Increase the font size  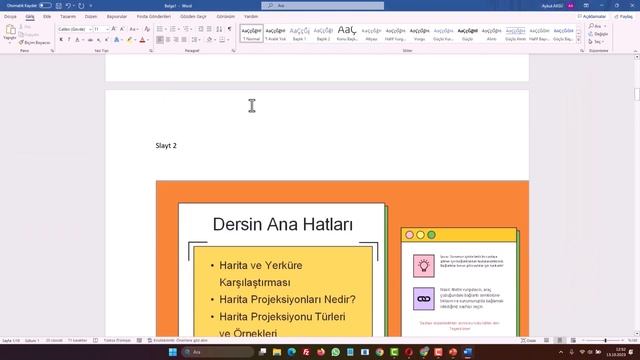(114, 29)
